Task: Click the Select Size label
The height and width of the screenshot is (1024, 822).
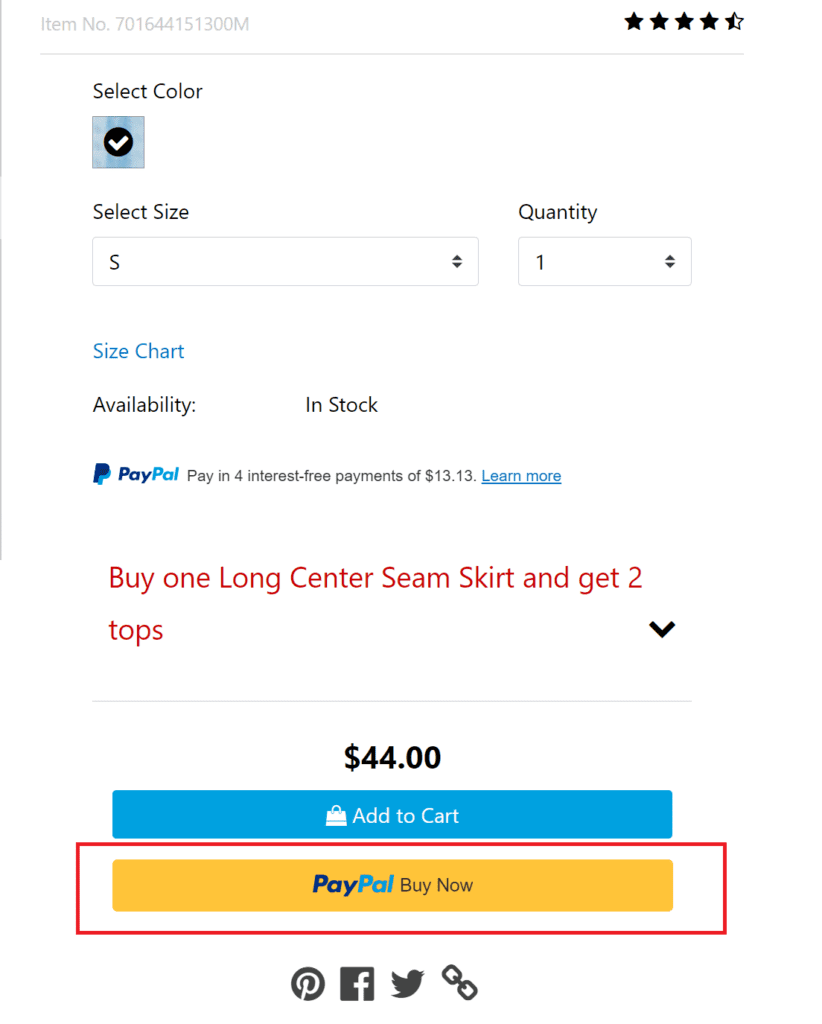Action: click(x=141, y=212)
